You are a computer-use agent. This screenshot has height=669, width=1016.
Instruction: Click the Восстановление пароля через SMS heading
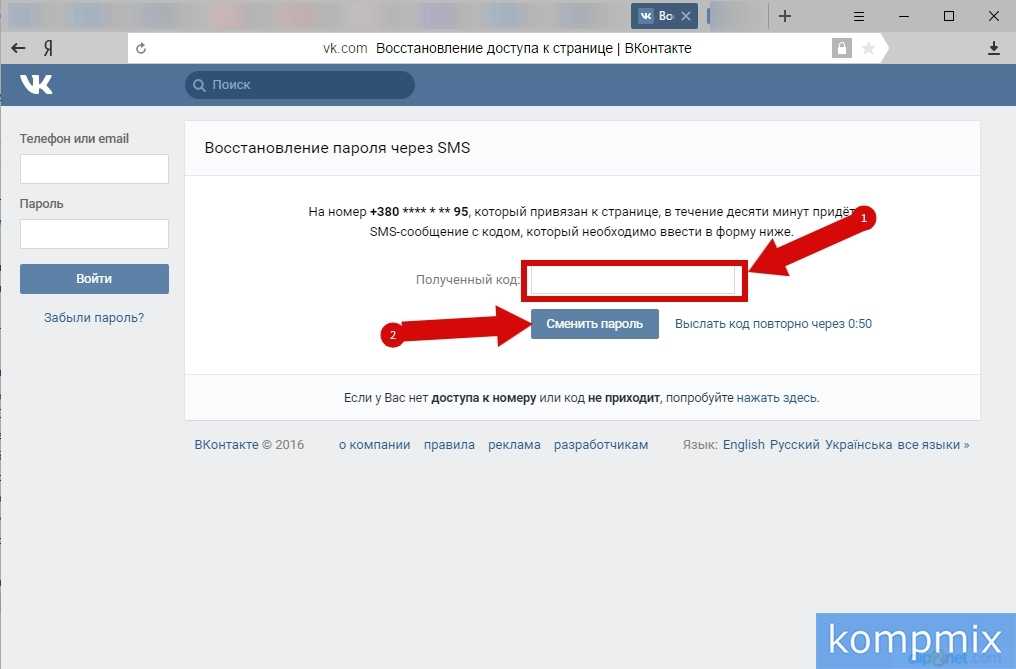click(x=337, y=148)
